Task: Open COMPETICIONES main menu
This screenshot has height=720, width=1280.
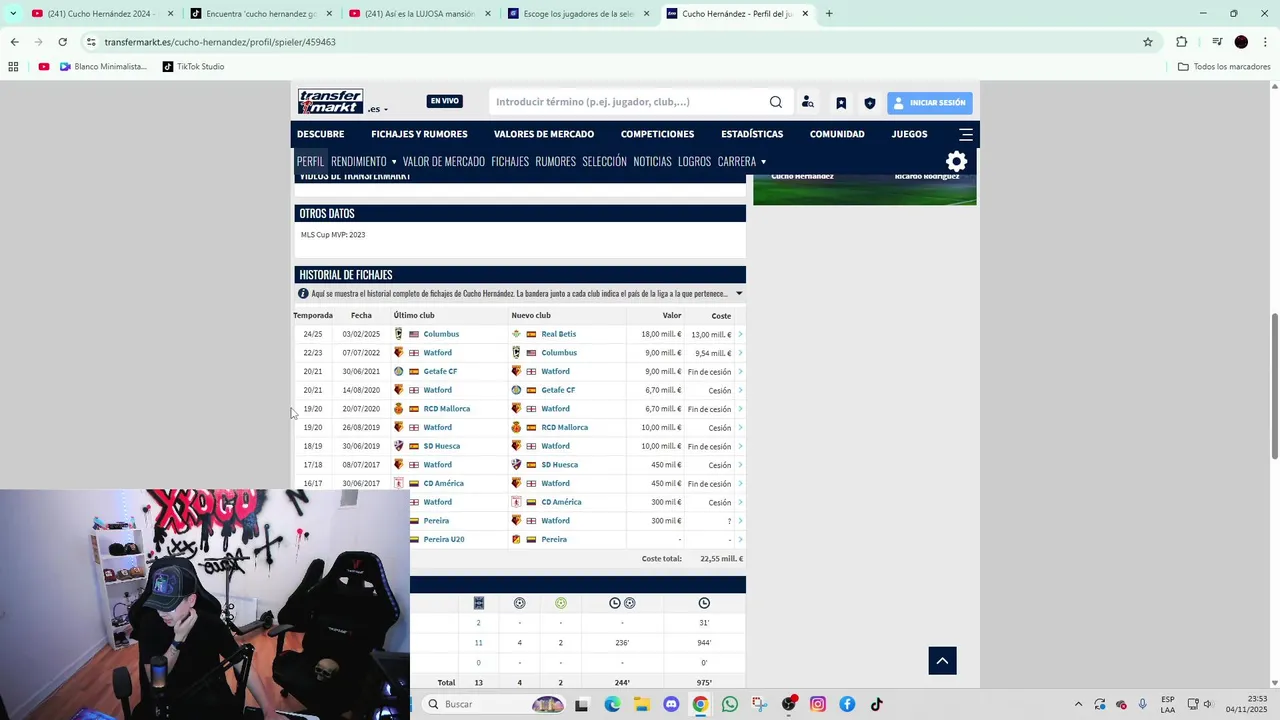Action: [657, 134]
